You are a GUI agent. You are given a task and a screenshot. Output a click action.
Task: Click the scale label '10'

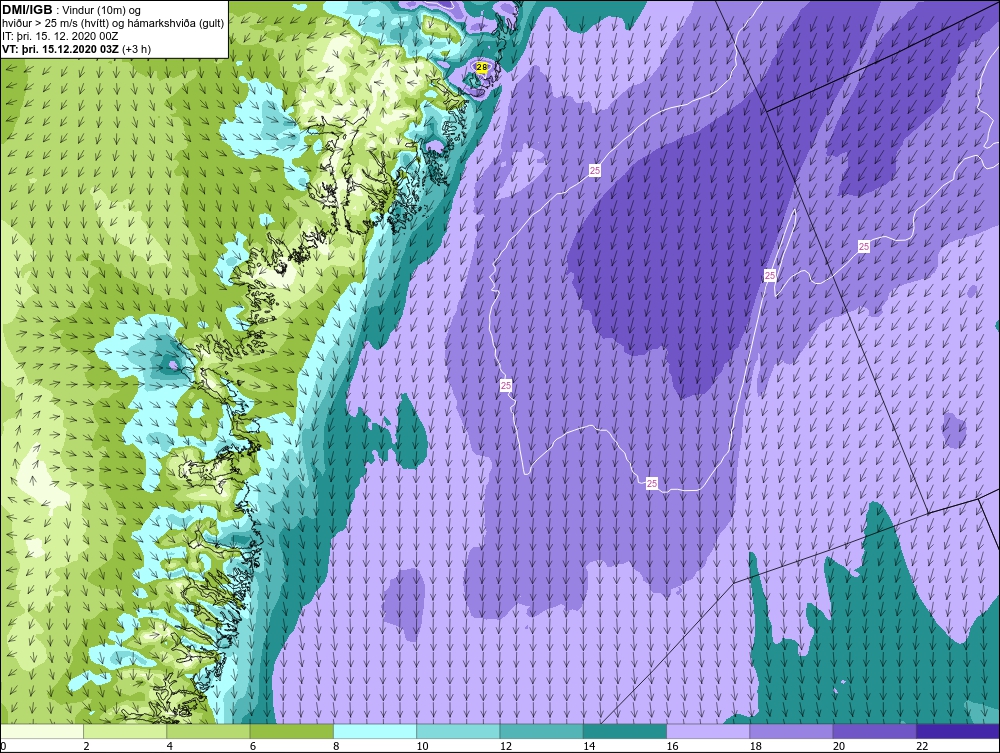[x=422, y=747]
